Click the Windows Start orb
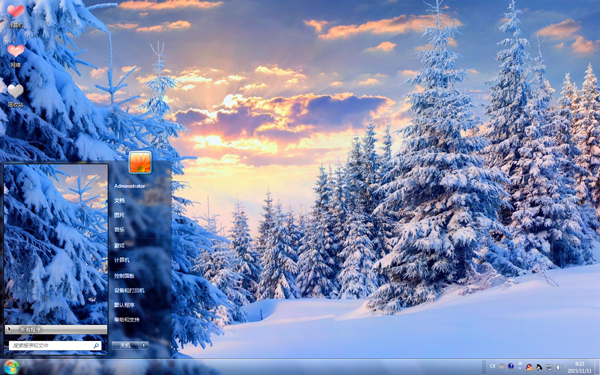This screenshot has height=375, width=600. click(11, 367)
